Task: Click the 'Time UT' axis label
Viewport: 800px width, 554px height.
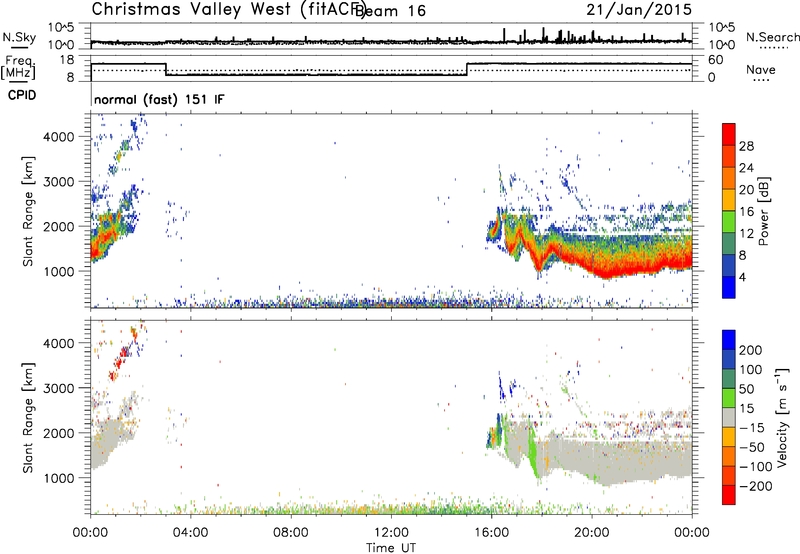Action: pyautogui.click(x=391, y=547)
